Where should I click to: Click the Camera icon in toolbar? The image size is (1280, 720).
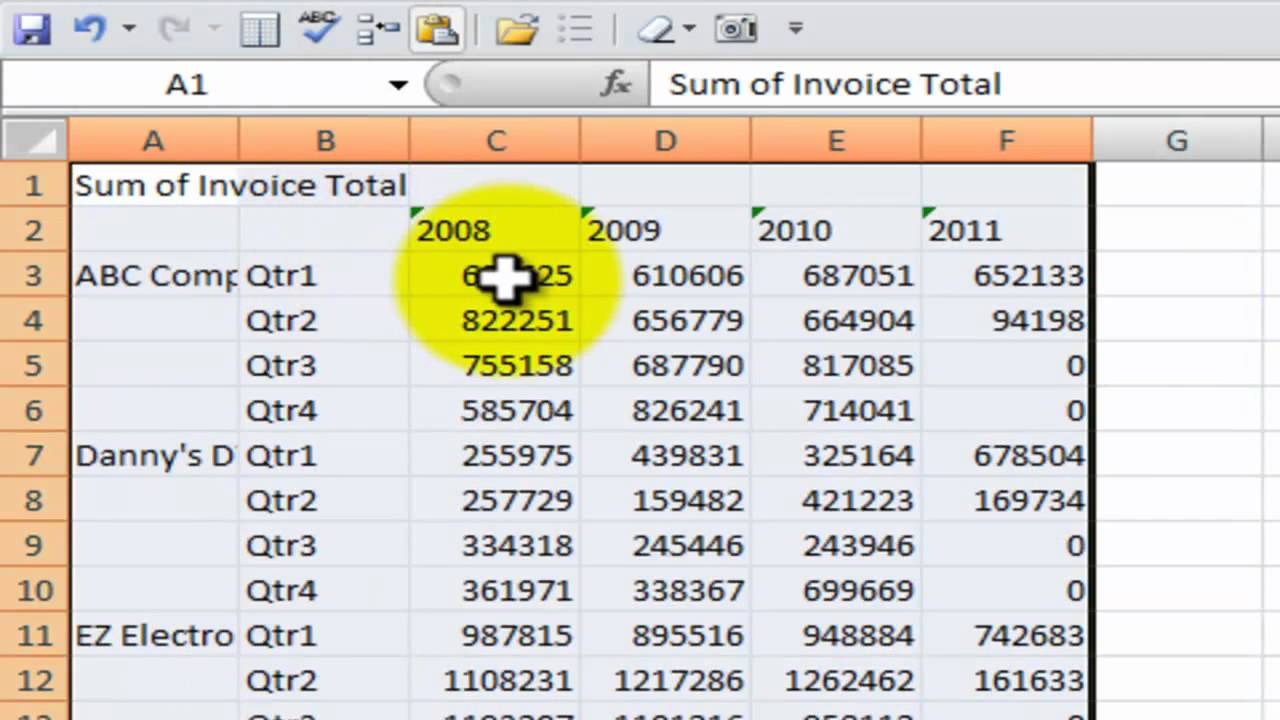point(736,29)
